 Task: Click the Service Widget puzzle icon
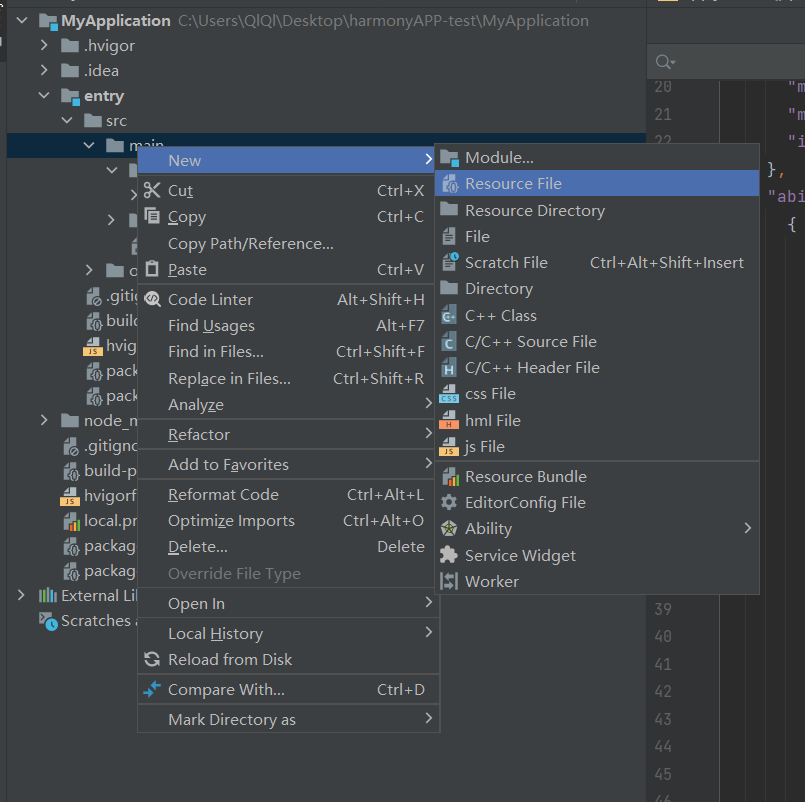click(449, 555)
